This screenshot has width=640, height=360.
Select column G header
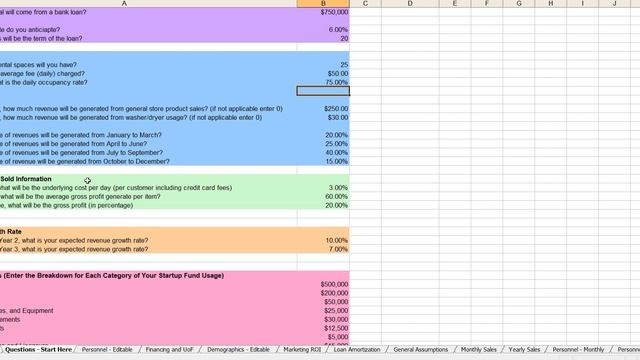[519, 3]
